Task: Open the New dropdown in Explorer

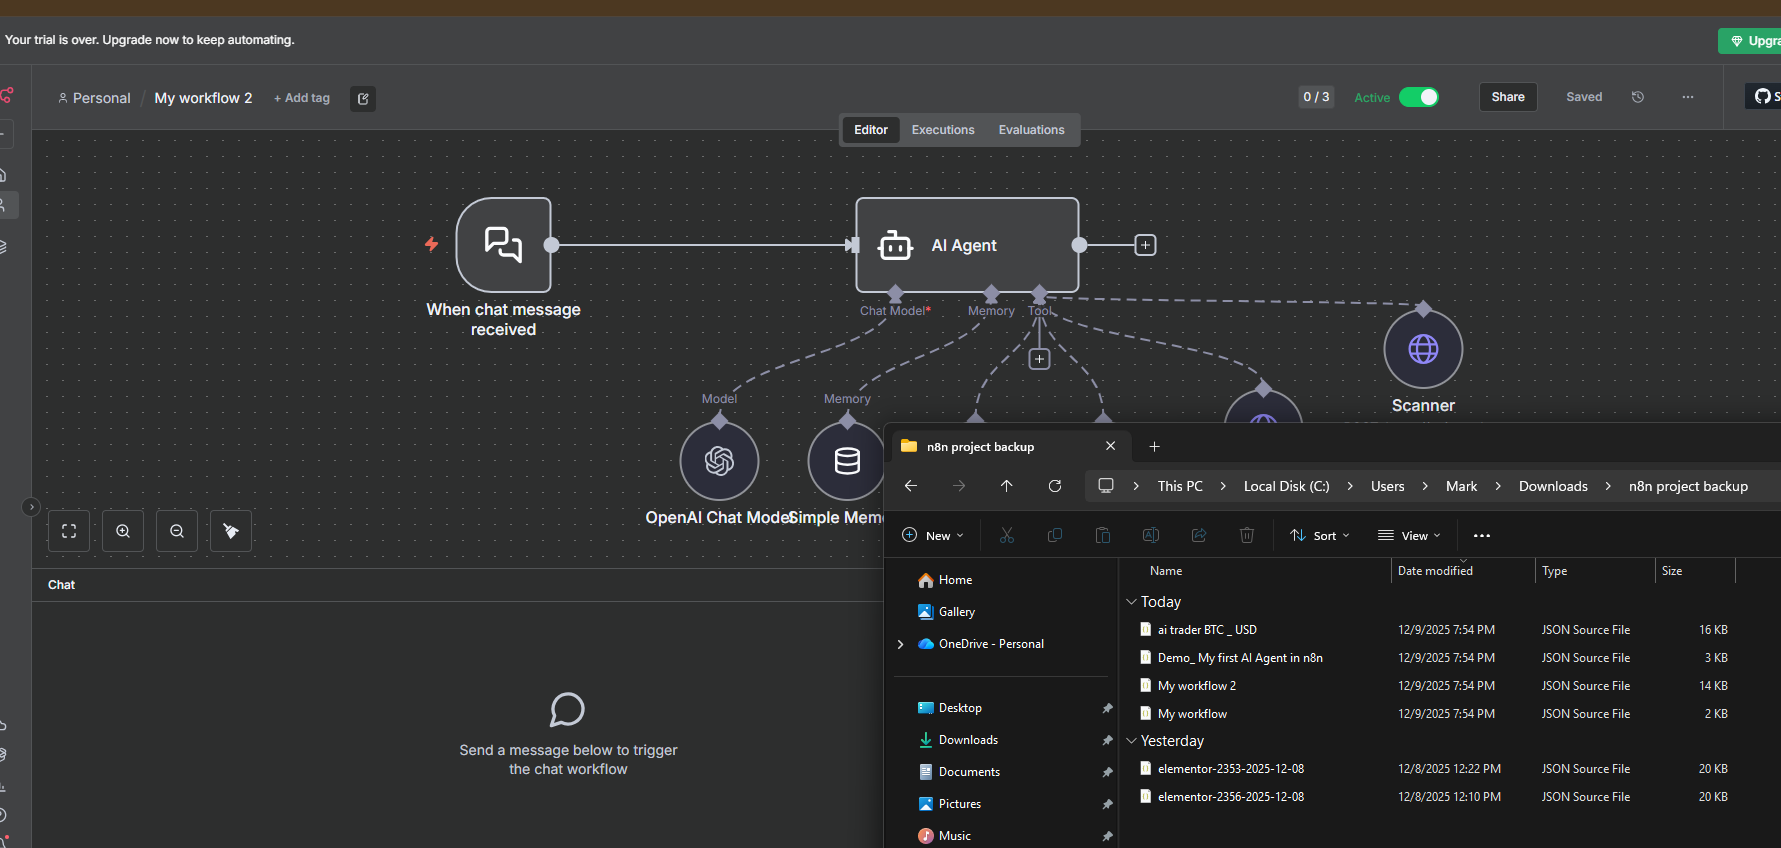Action: (933, 536)
